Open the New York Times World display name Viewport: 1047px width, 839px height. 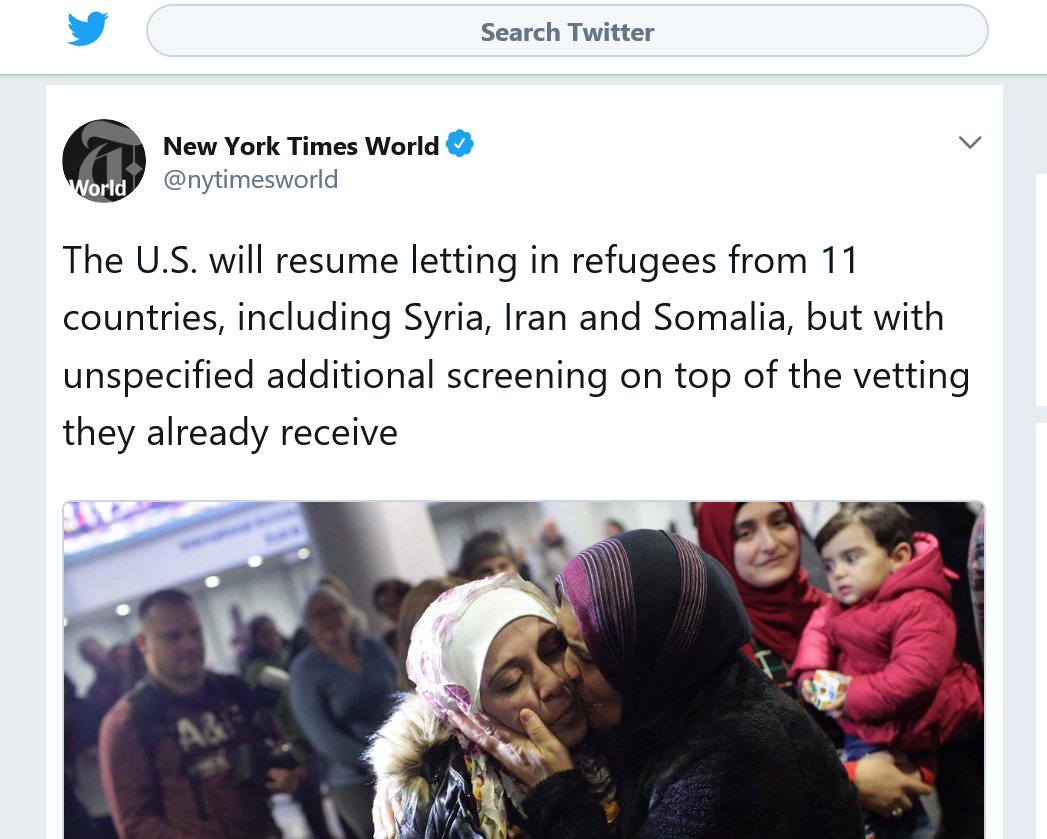pyautogui.click(x=301, y=146)
